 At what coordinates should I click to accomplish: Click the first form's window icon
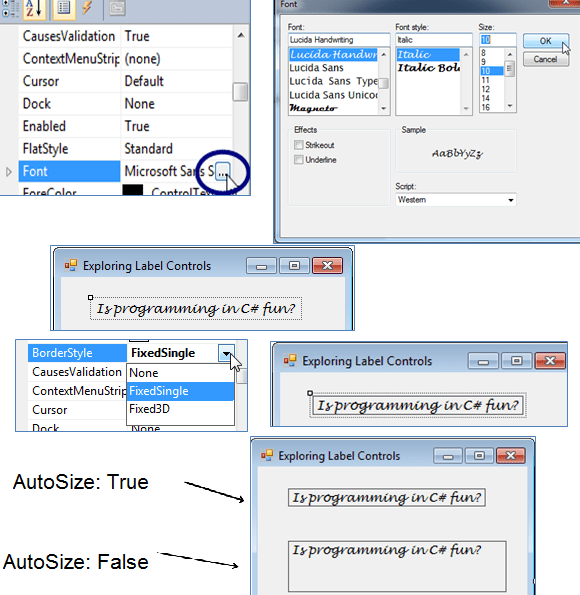tap(71, 265)
